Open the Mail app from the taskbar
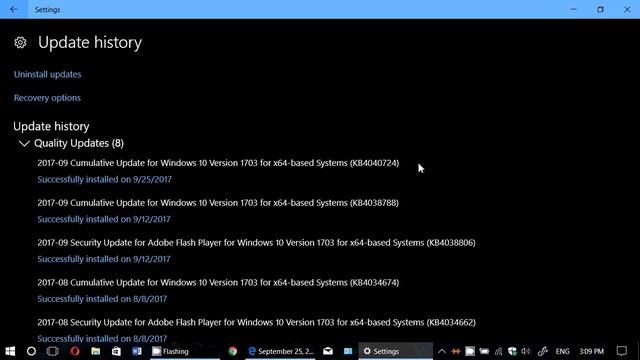The height and width of the screenshot is (360, 640). coord(328,351)
